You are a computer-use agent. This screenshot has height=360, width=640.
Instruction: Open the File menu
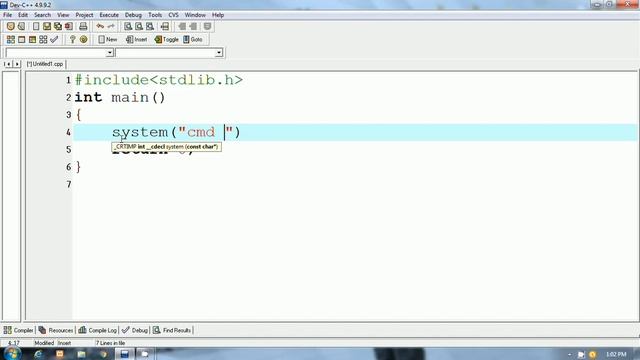click(7, 15)
